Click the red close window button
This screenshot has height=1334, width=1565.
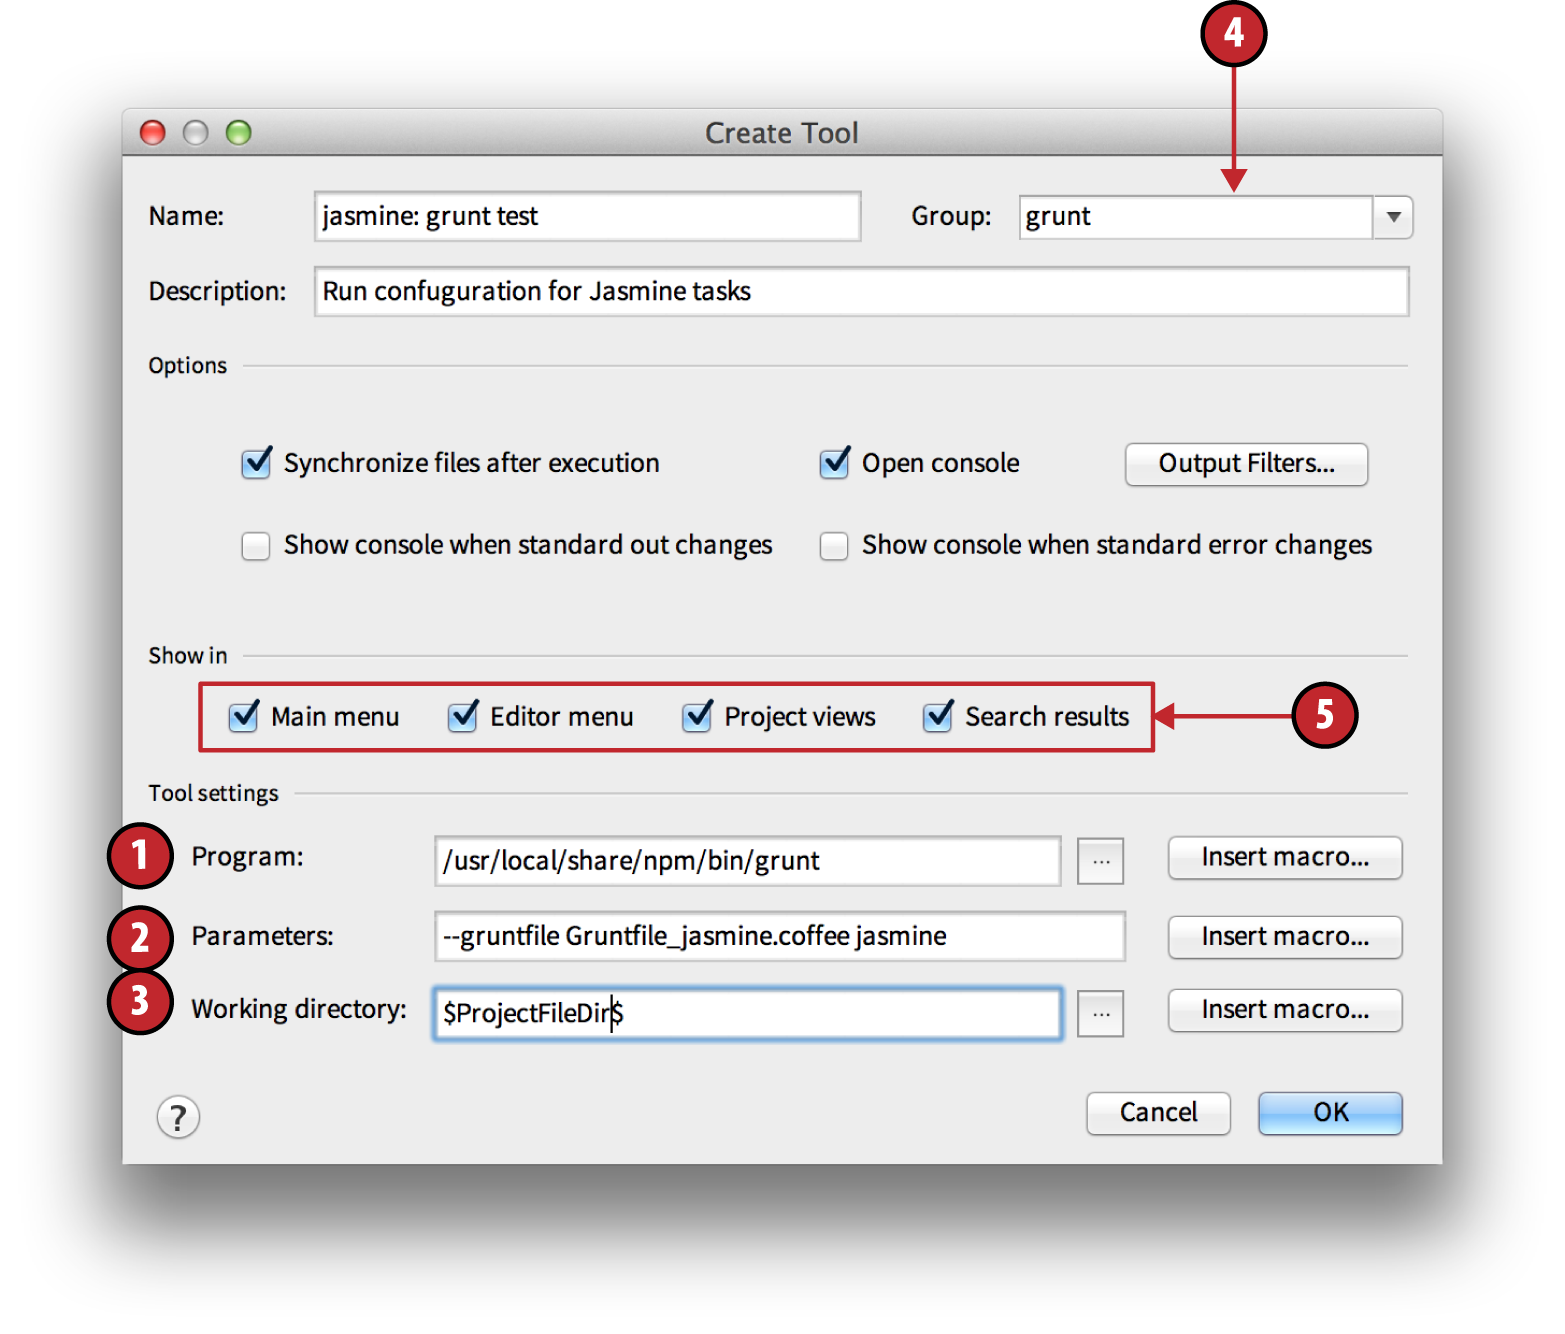153,132
